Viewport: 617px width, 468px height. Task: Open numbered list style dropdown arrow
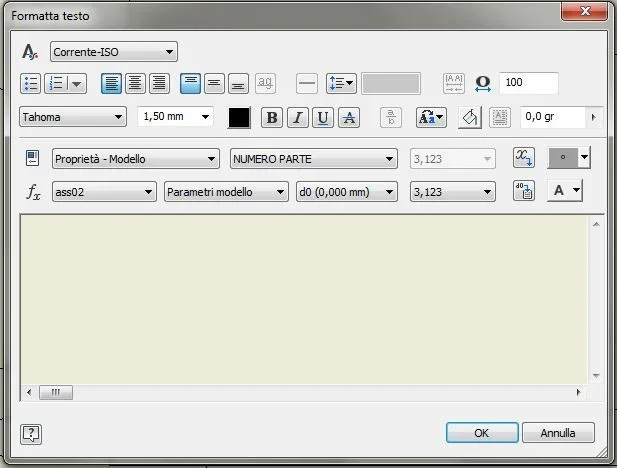pos(77,83)
